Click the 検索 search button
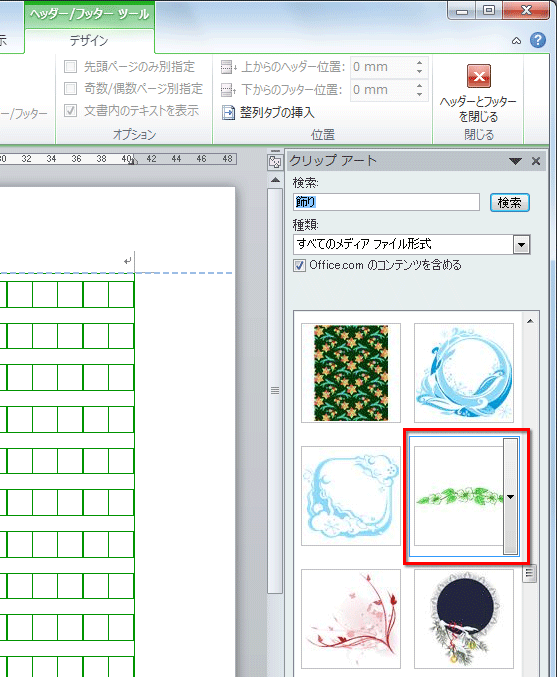The width and height of the screenshot is (557, 677). coord(510,202)
